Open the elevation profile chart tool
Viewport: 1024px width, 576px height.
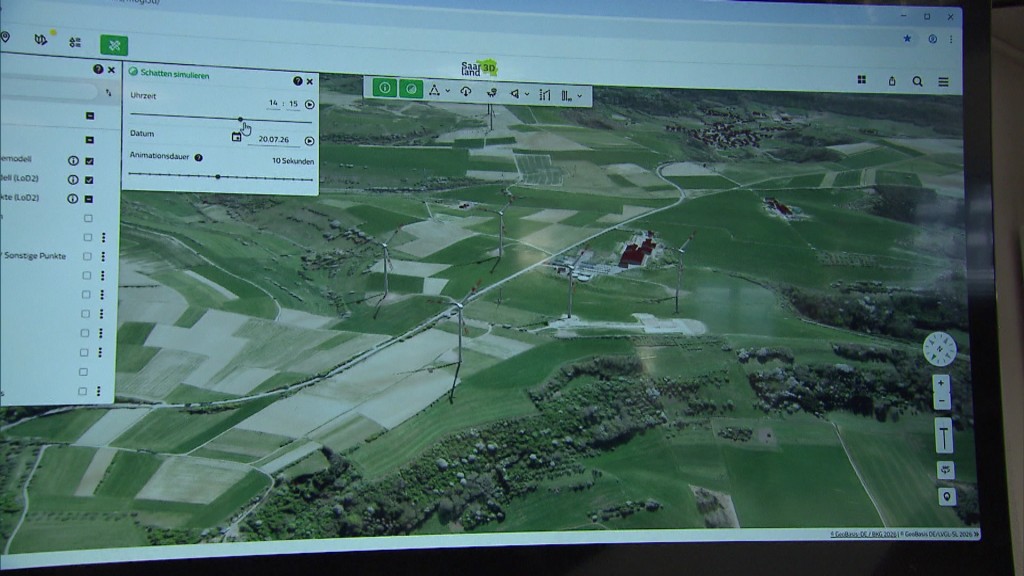pos(545,96)
